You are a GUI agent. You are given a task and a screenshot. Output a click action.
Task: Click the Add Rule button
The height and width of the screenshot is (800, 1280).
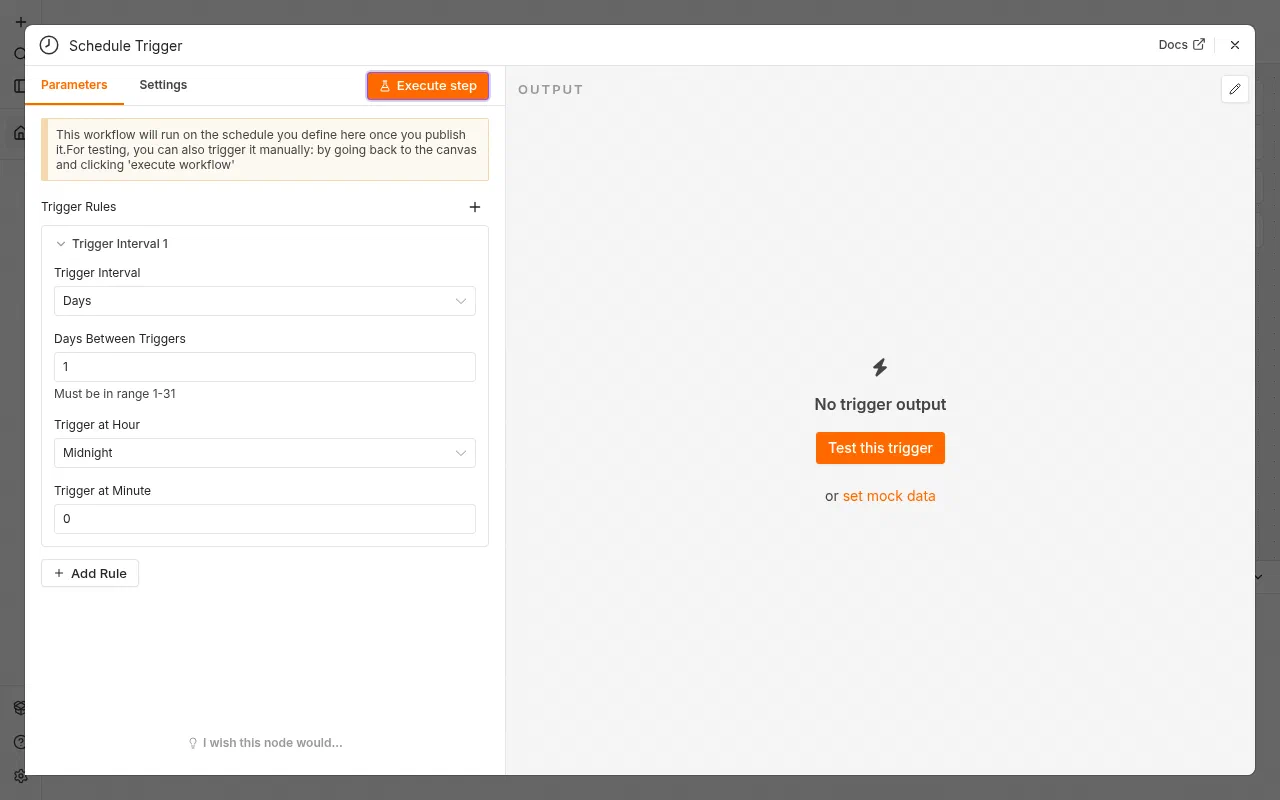[90, 573]
